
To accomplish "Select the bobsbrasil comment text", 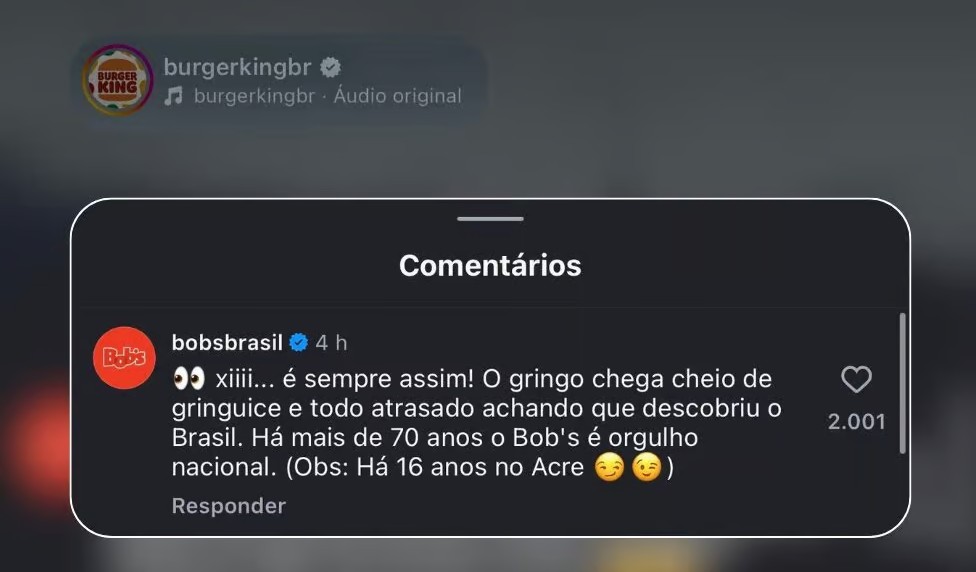I will click(477, 423).
